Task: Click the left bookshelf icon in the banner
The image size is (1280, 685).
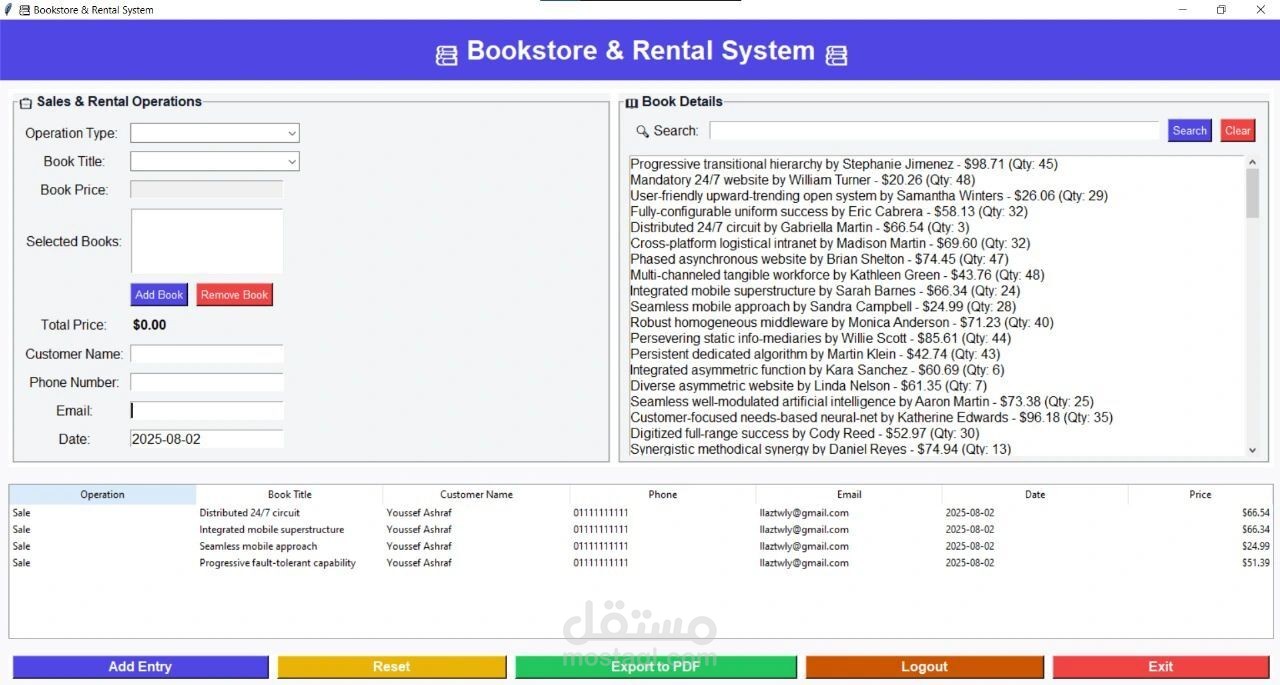Action: 446,51
